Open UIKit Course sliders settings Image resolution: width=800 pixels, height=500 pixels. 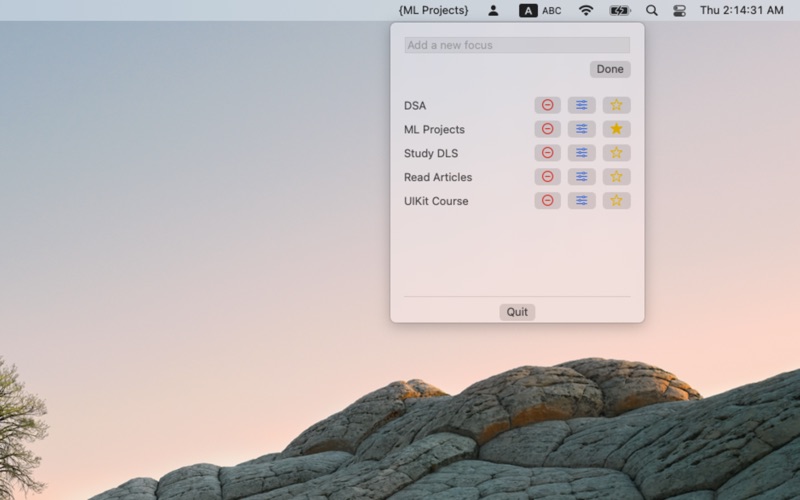click(x=582, y=201)
